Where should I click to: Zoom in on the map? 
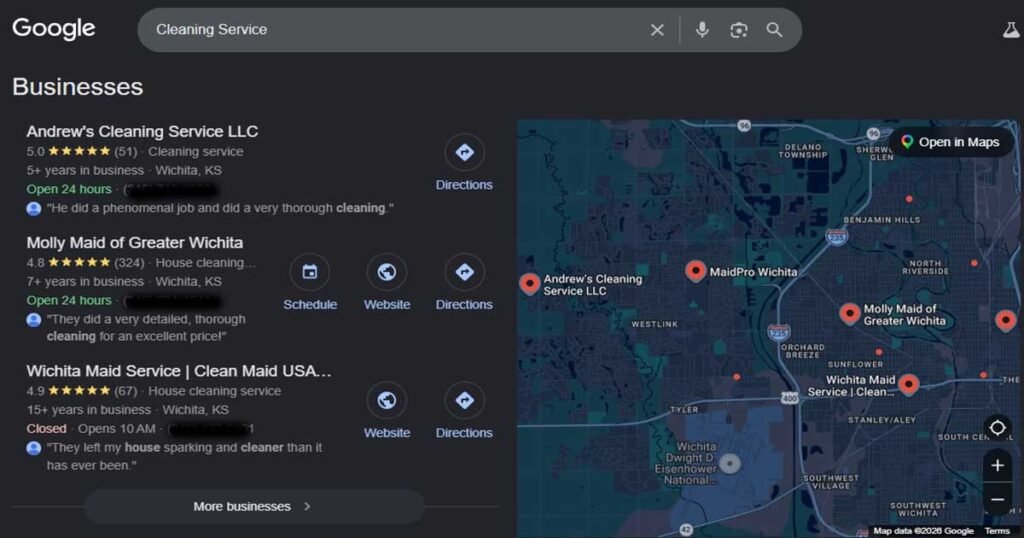pos(997,466)
